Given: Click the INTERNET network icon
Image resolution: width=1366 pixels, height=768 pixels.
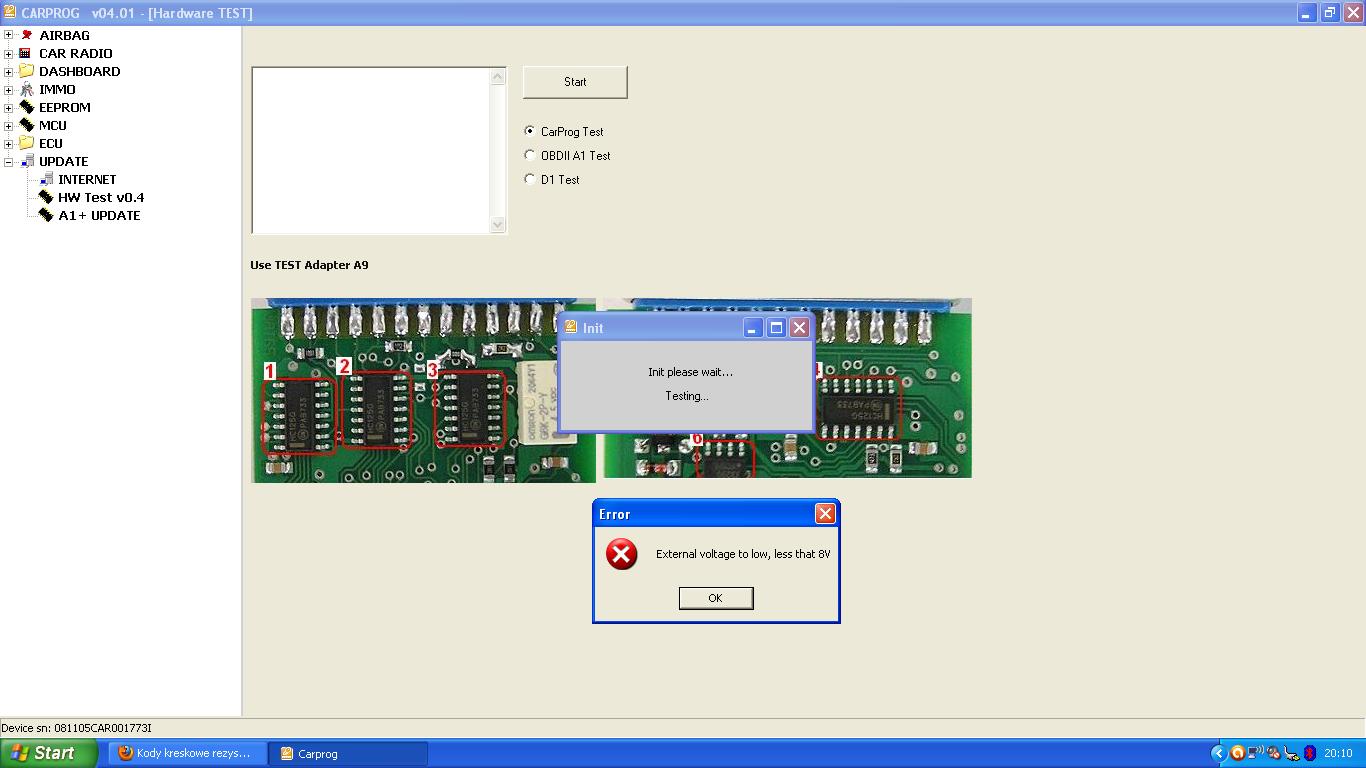Looking at the screenshot, I should [x=46, y=179].
